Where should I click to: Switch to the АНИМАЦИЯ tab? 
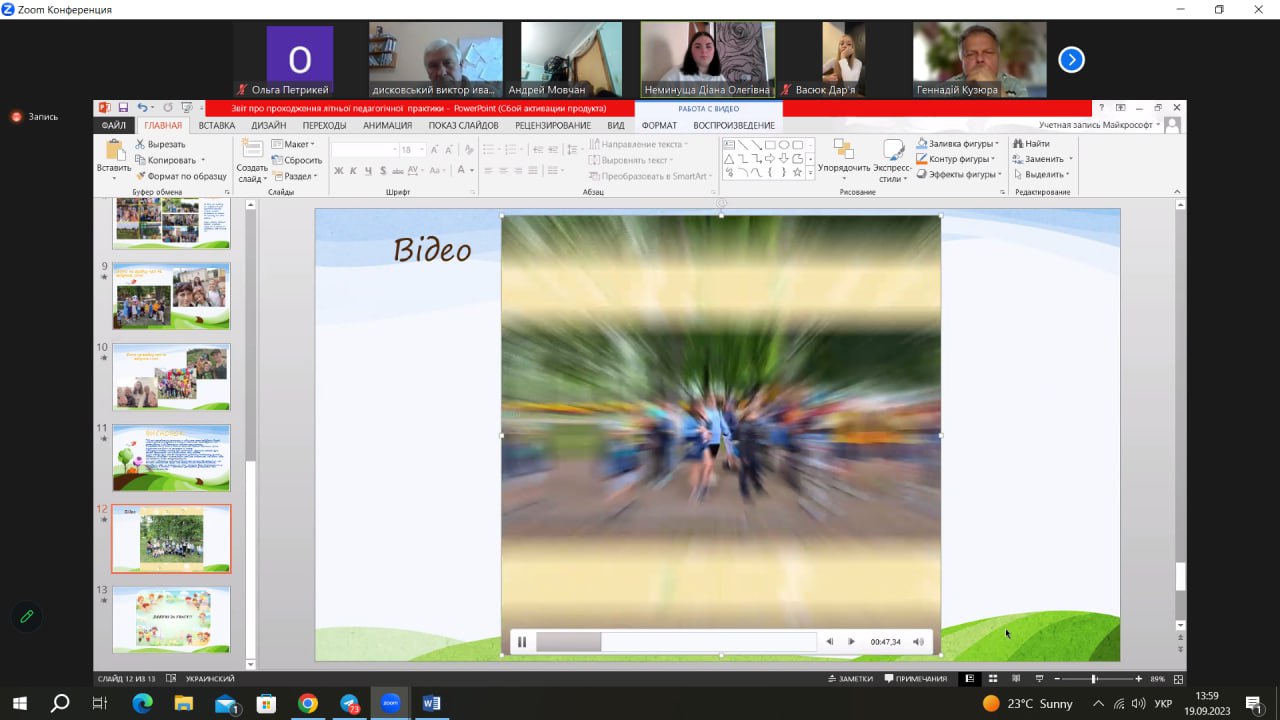(x=387, y=125)
